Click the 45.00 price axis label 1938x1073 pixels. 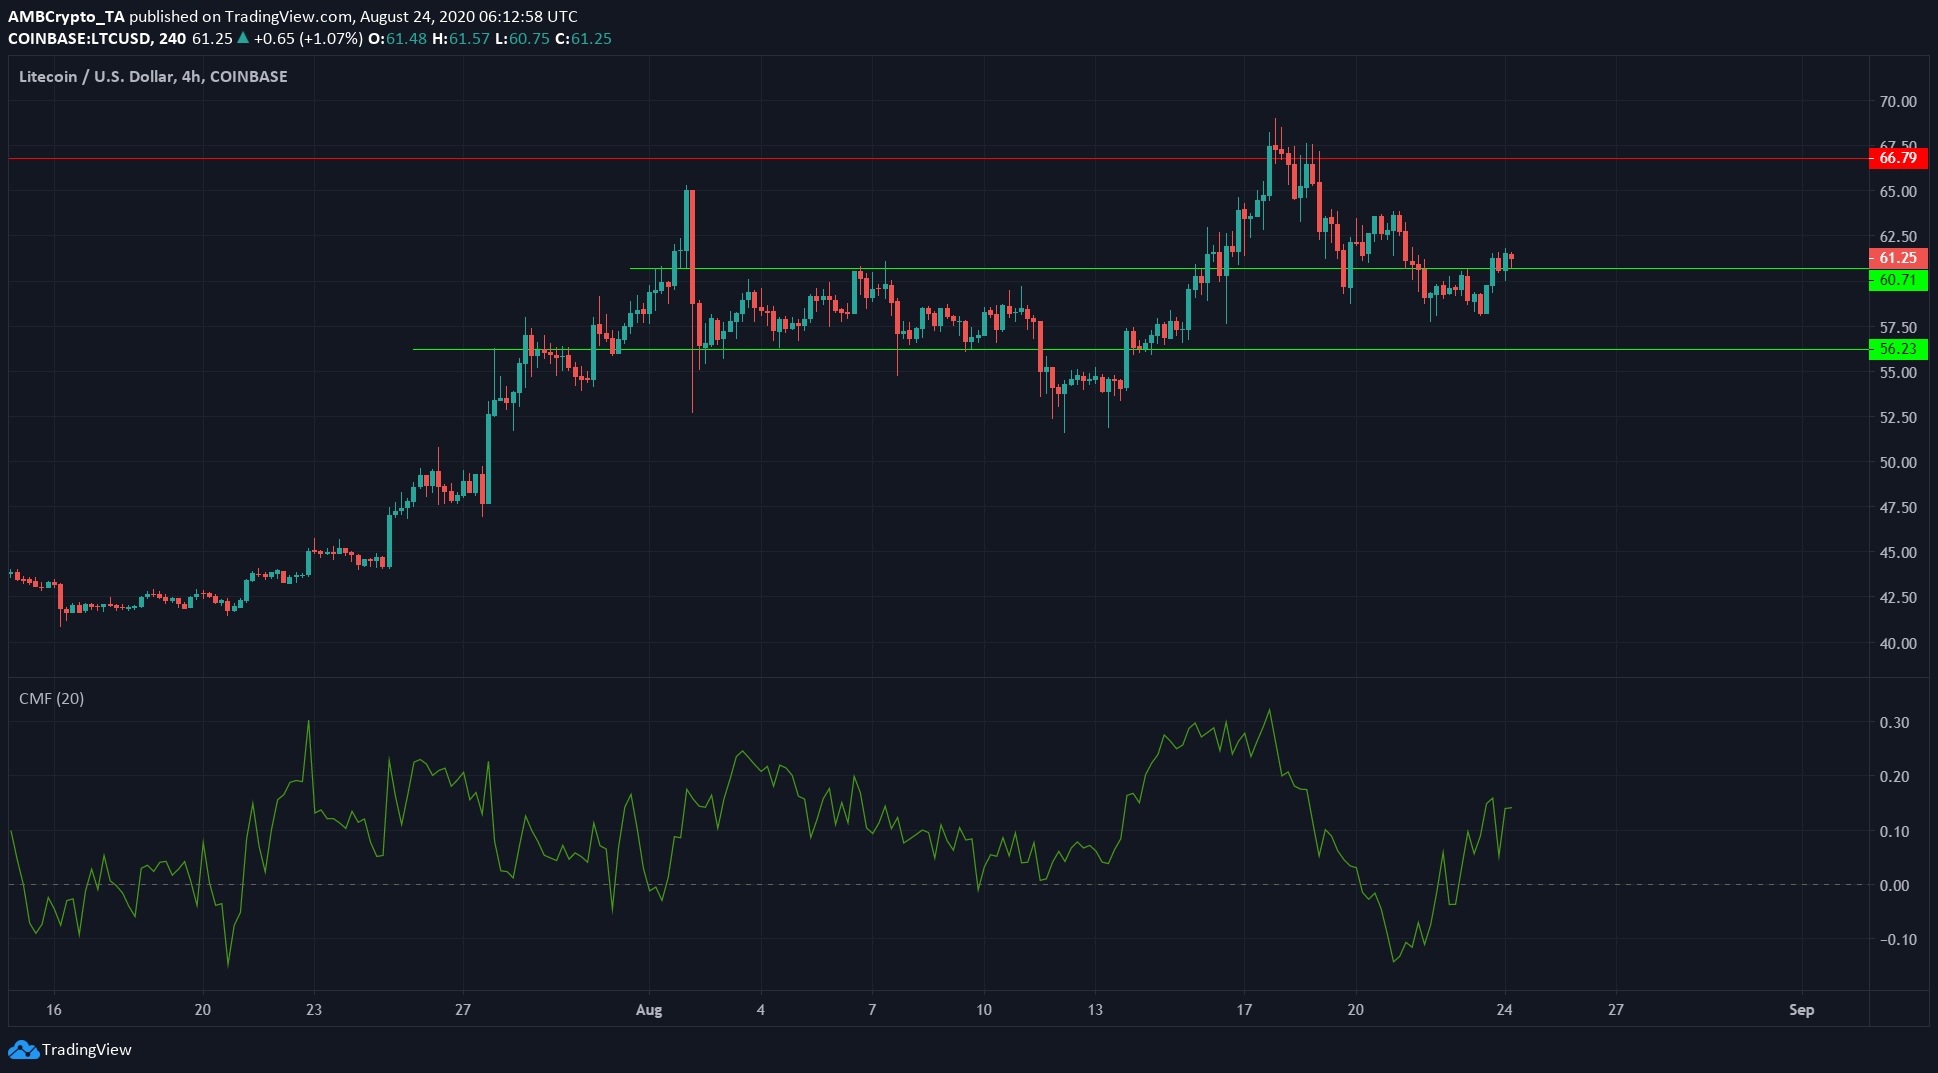pos(1898,552)
